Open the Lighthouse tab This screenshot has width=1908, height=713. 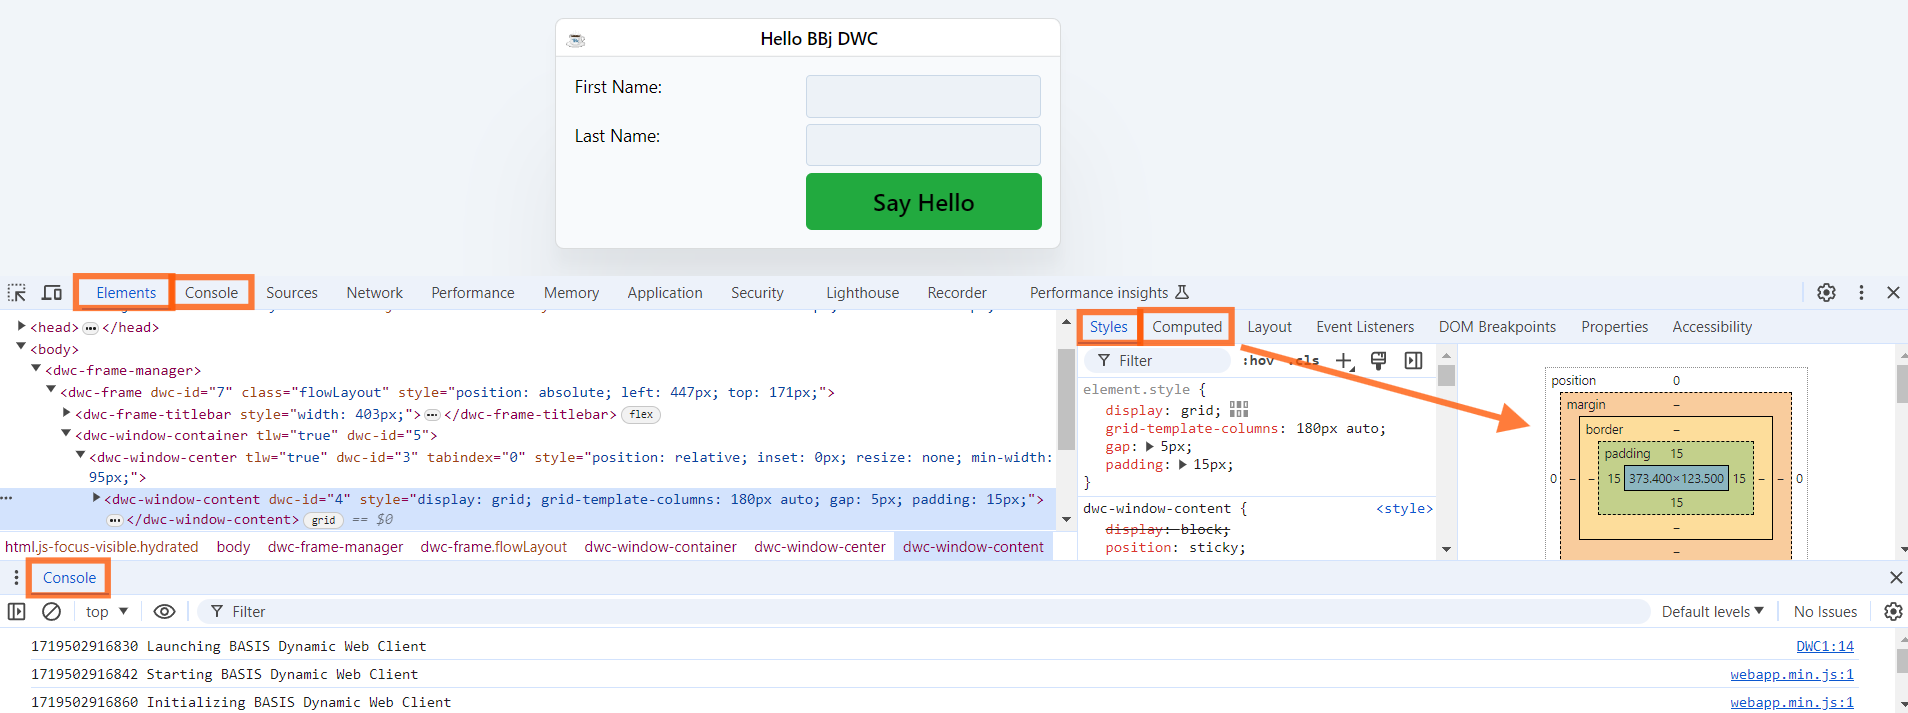click(862, 292)
